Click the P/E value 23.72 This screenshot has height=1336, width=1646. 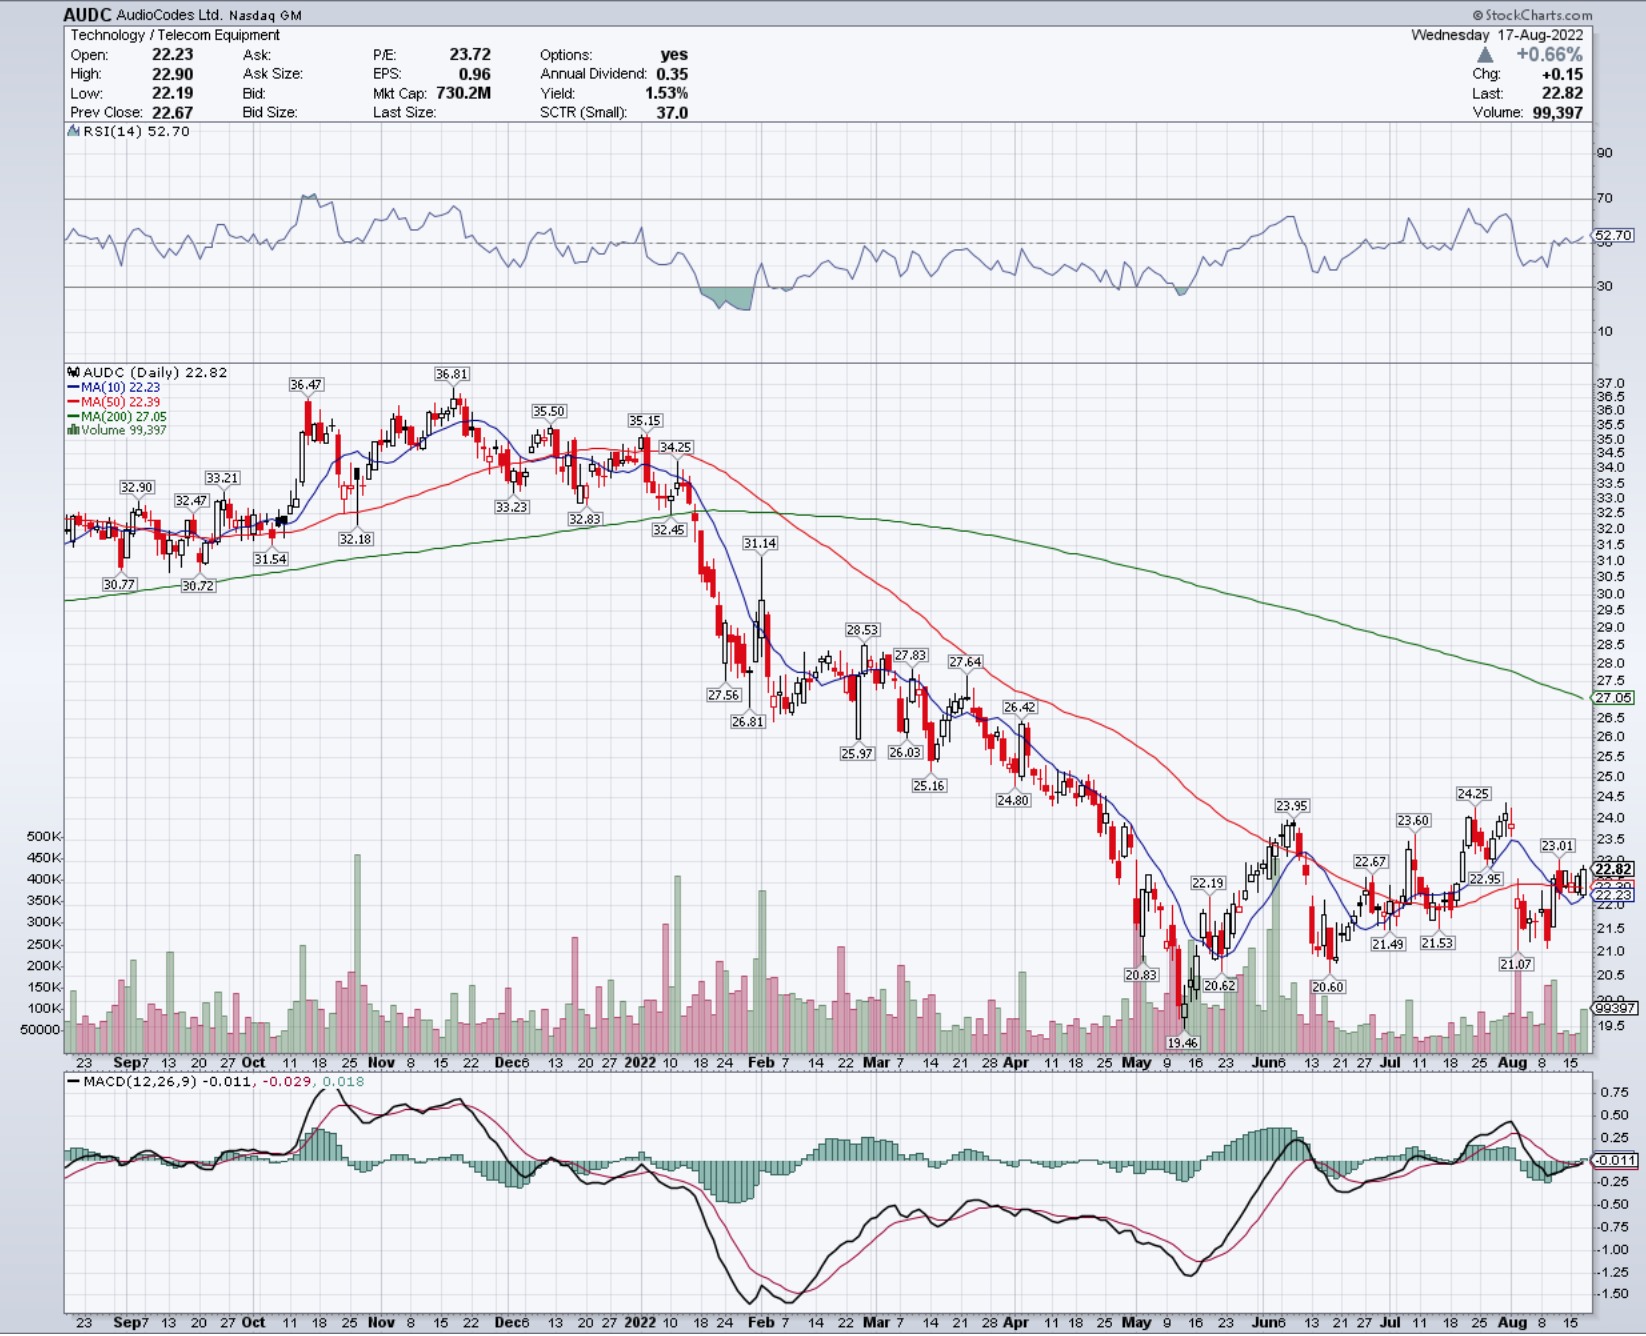pos(470,55)
